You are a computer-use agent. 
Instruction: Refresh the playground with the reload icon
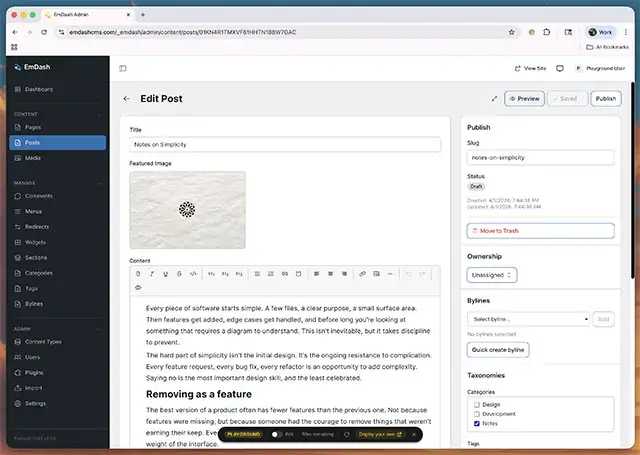[347, 434]
